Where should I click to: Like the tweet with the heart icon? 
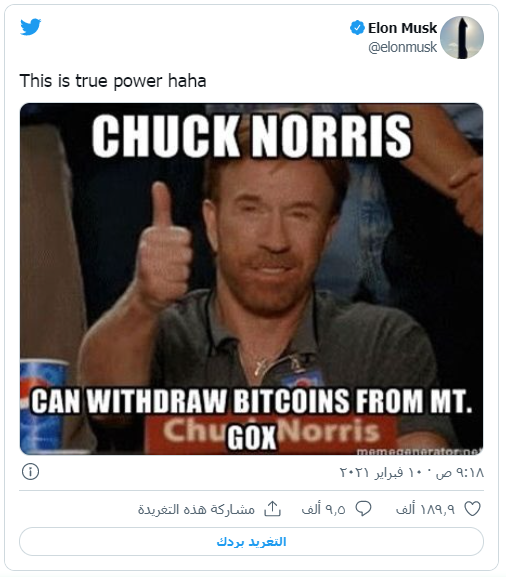pyautogui.click(x=473, y=509)
